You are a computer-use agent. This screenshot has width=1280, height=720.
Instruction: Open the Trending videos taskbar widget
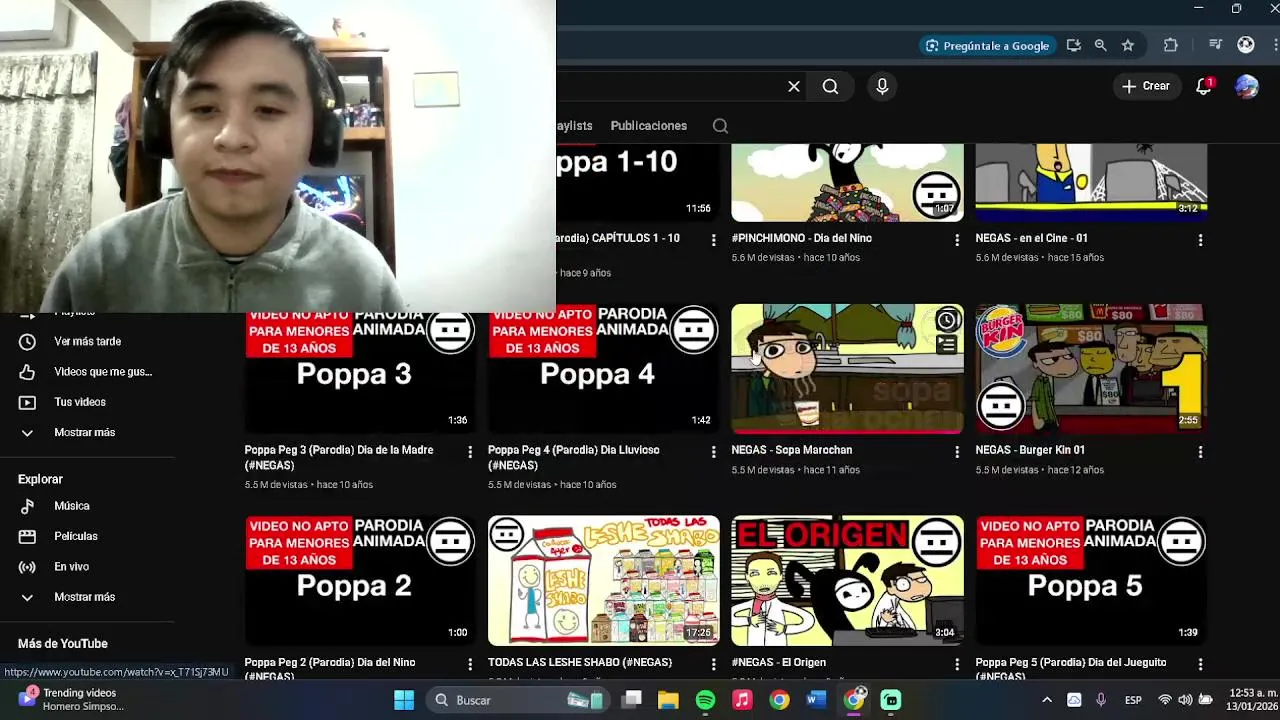pos(72,699)
